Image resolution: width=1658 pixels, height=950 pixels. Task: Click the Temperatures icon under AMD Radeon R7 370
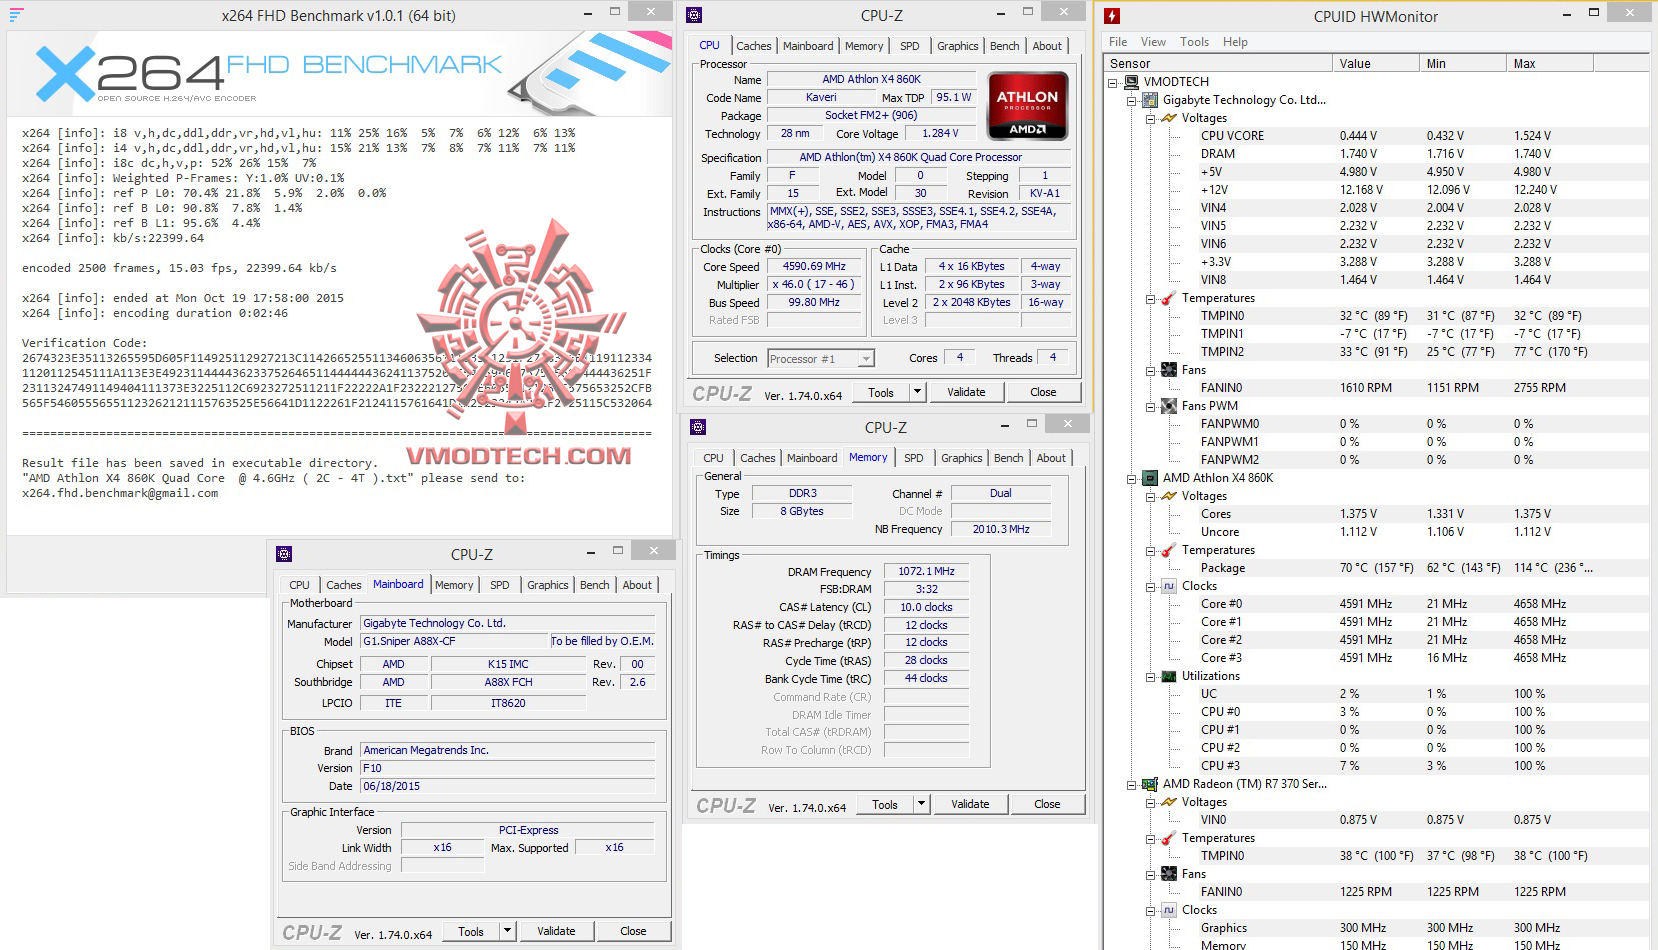pyautogui.click(x=1169, y=838)
